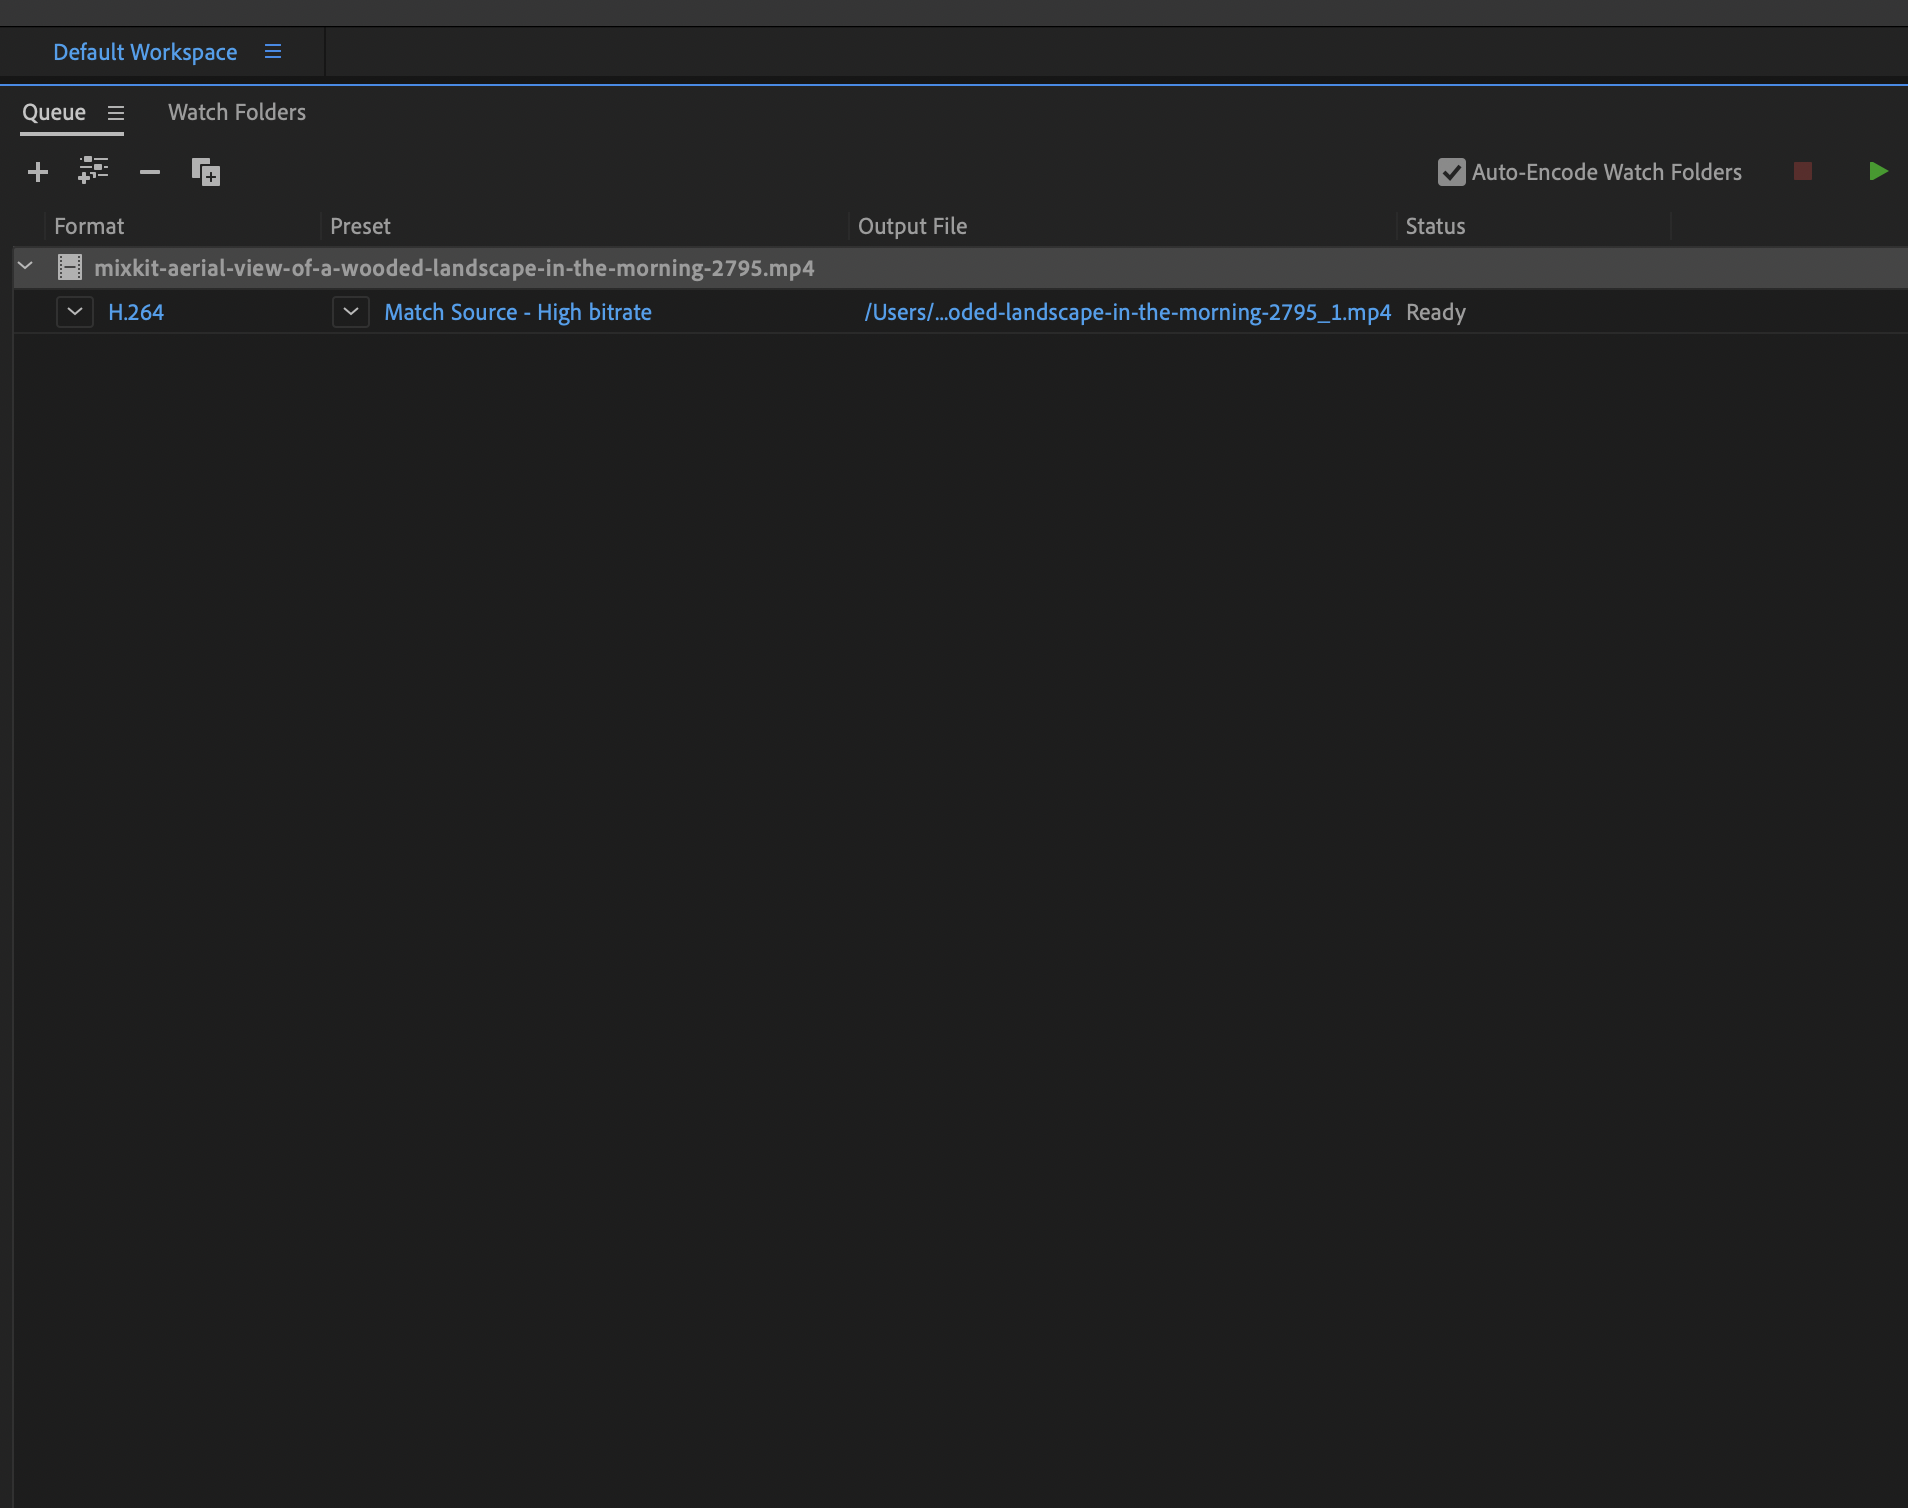Open the Default Workspace menu icon
Screen dimensions: 1908x1508
click(273, 51)
